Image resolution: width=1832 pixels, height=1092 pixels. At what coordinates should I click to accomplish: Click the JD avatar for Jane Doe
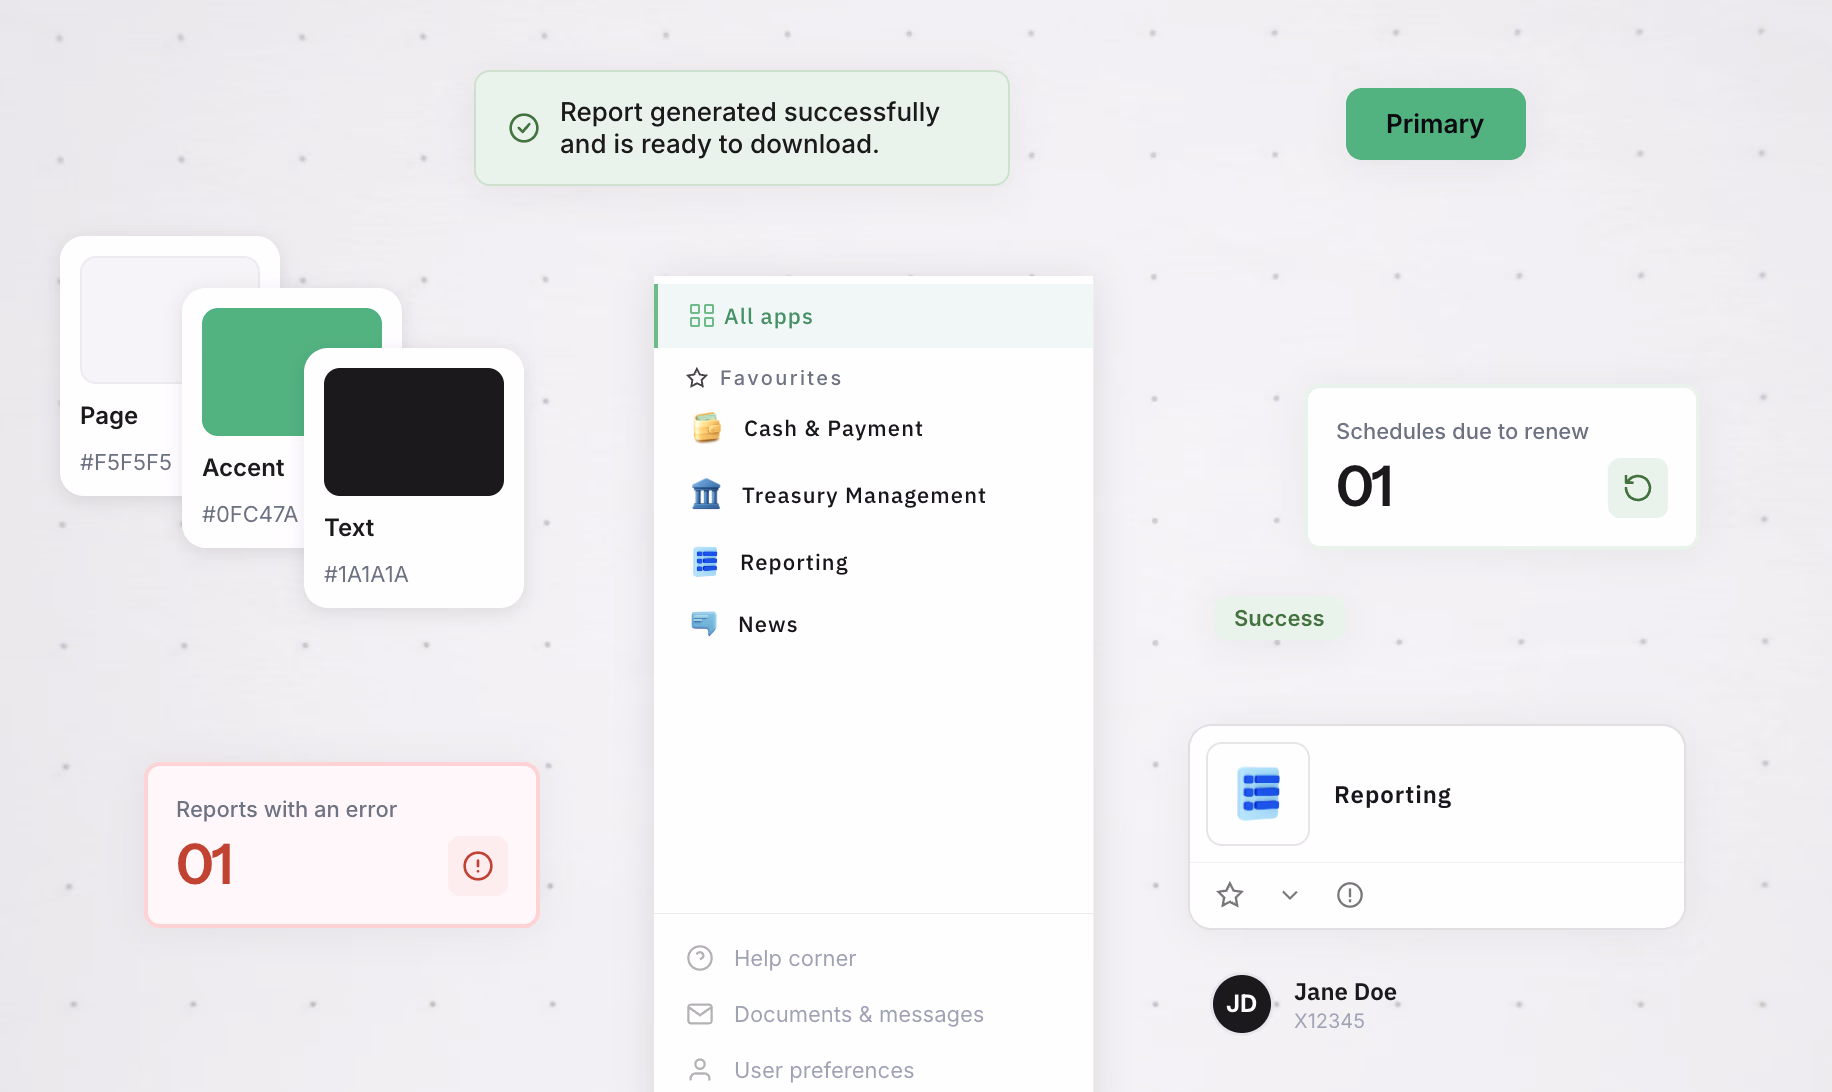pos(1242,1004)
